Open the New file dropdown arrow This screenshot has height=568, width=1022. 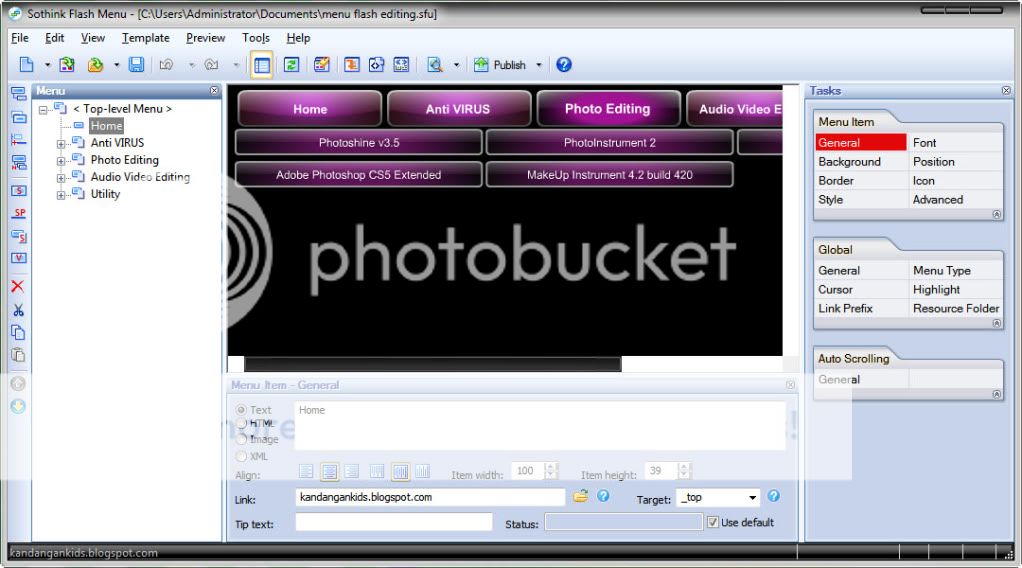[x=47, y=65]
